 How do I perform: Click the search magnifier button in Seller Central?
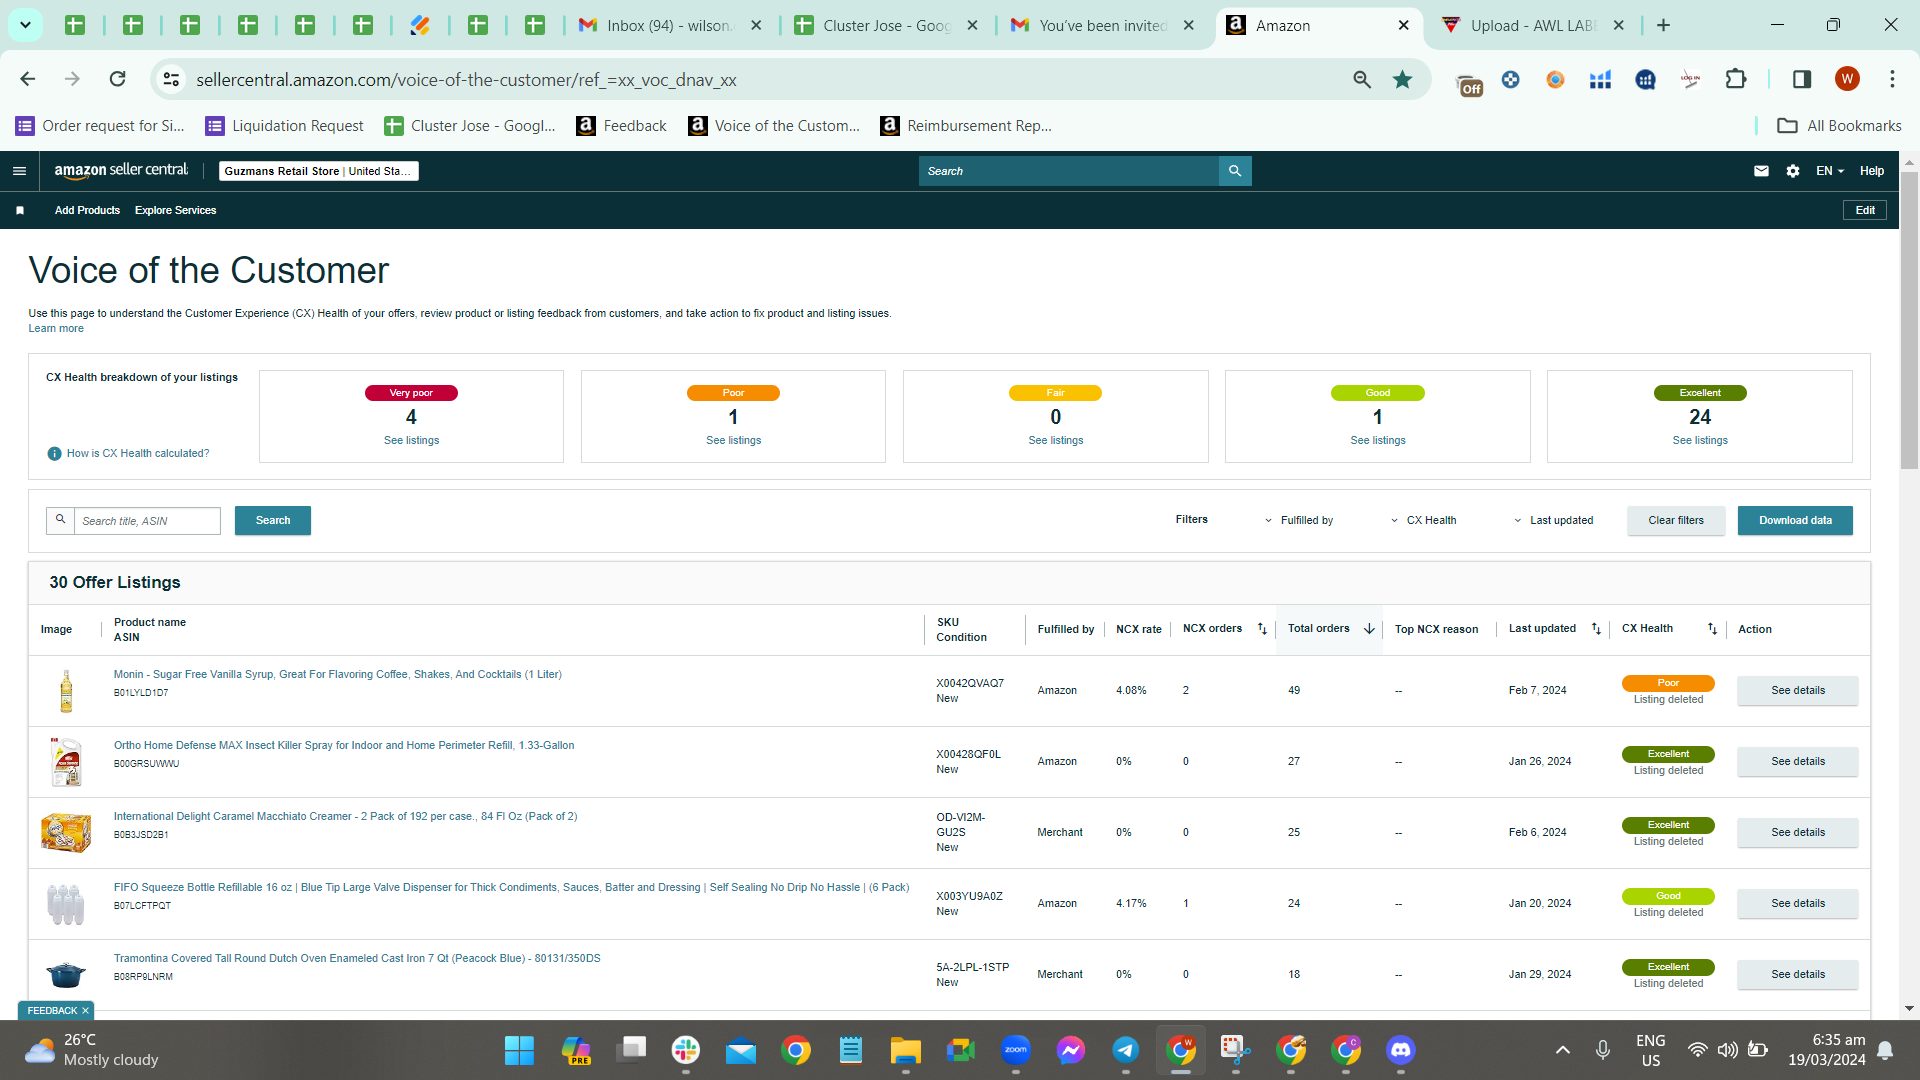[x=1235, y=171]
